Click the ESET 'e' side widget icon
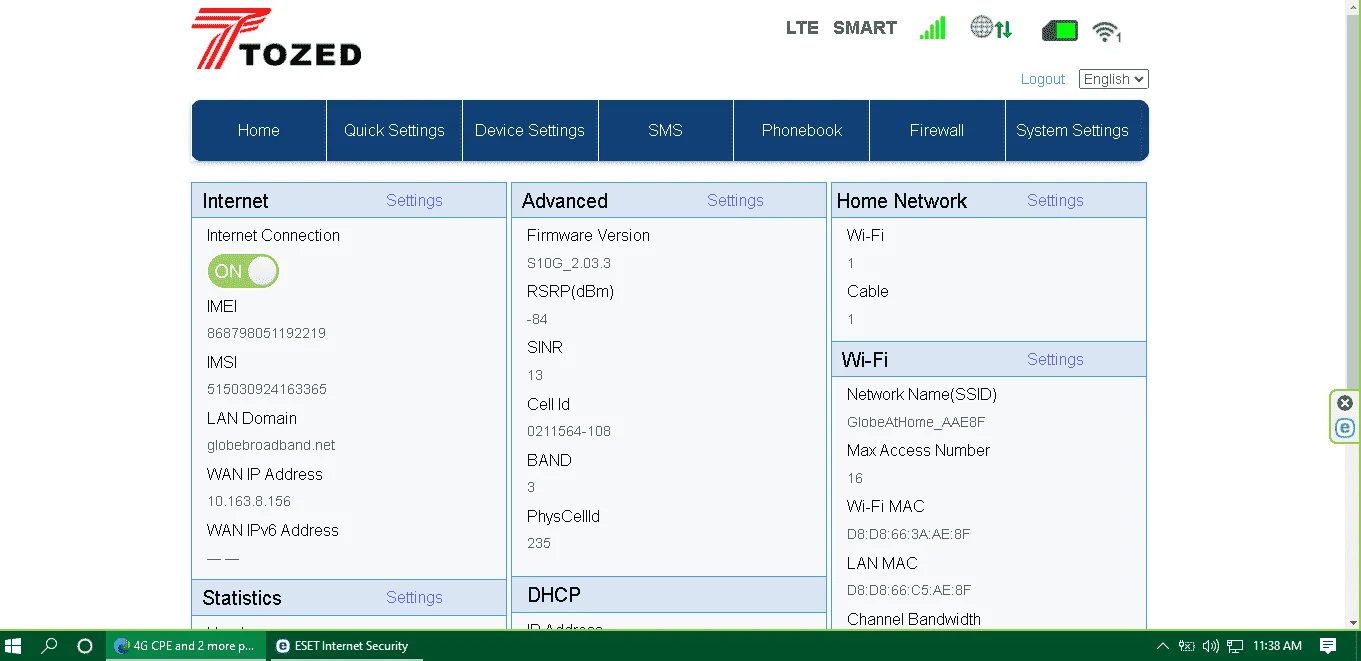The image size is (1361, 661). pyautogui.click(x=1345, y=428)
